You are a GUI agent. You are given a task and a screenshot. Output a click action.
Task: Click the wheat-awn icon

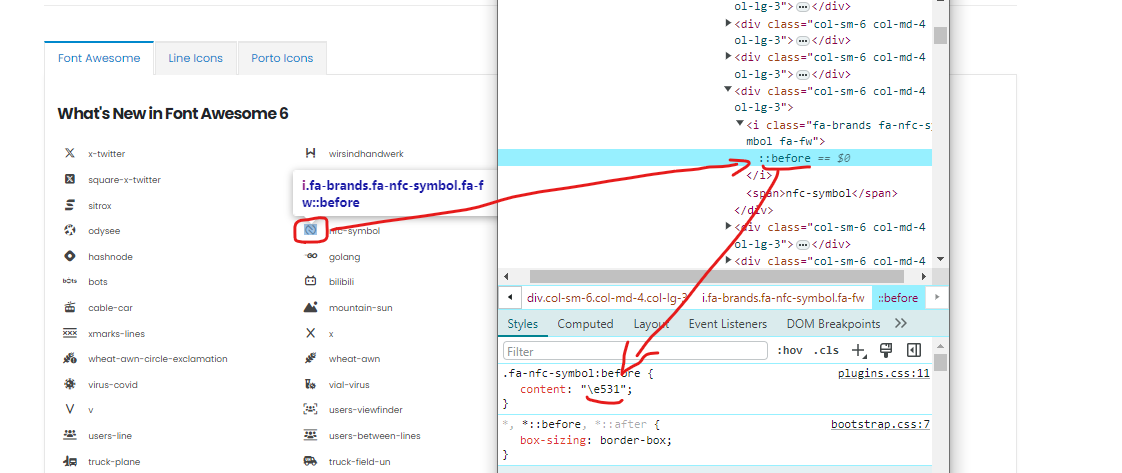coord(311,359)
